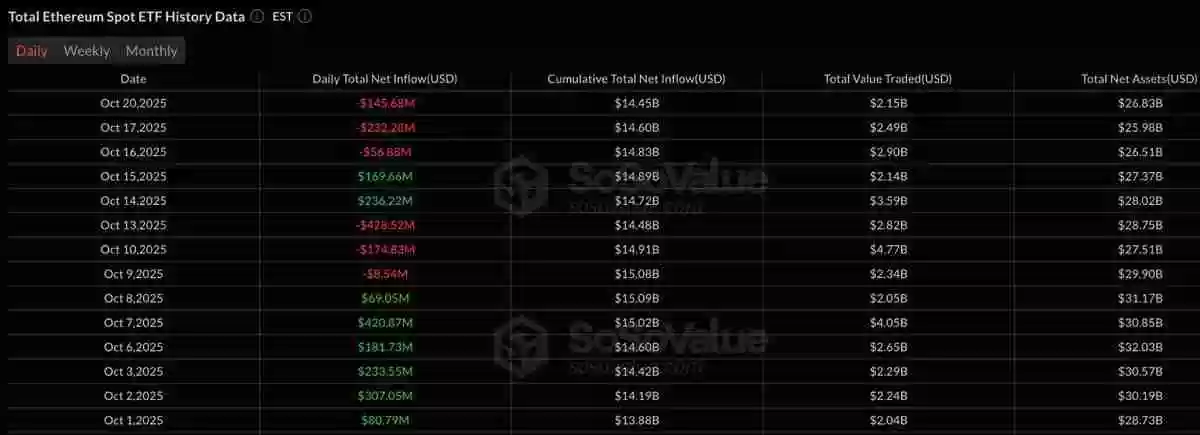
Task: Sort by Daily Total Net Inflow(USD) header
Action: click(385, 79)
